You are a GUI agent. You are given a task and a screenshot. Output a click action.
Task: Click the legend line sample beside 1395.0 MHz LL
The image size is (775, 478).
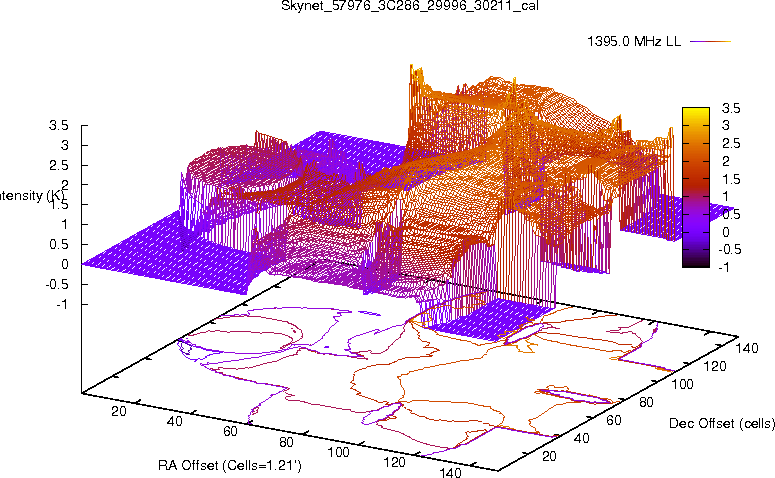pyautogui.click(x=710, y=42)
